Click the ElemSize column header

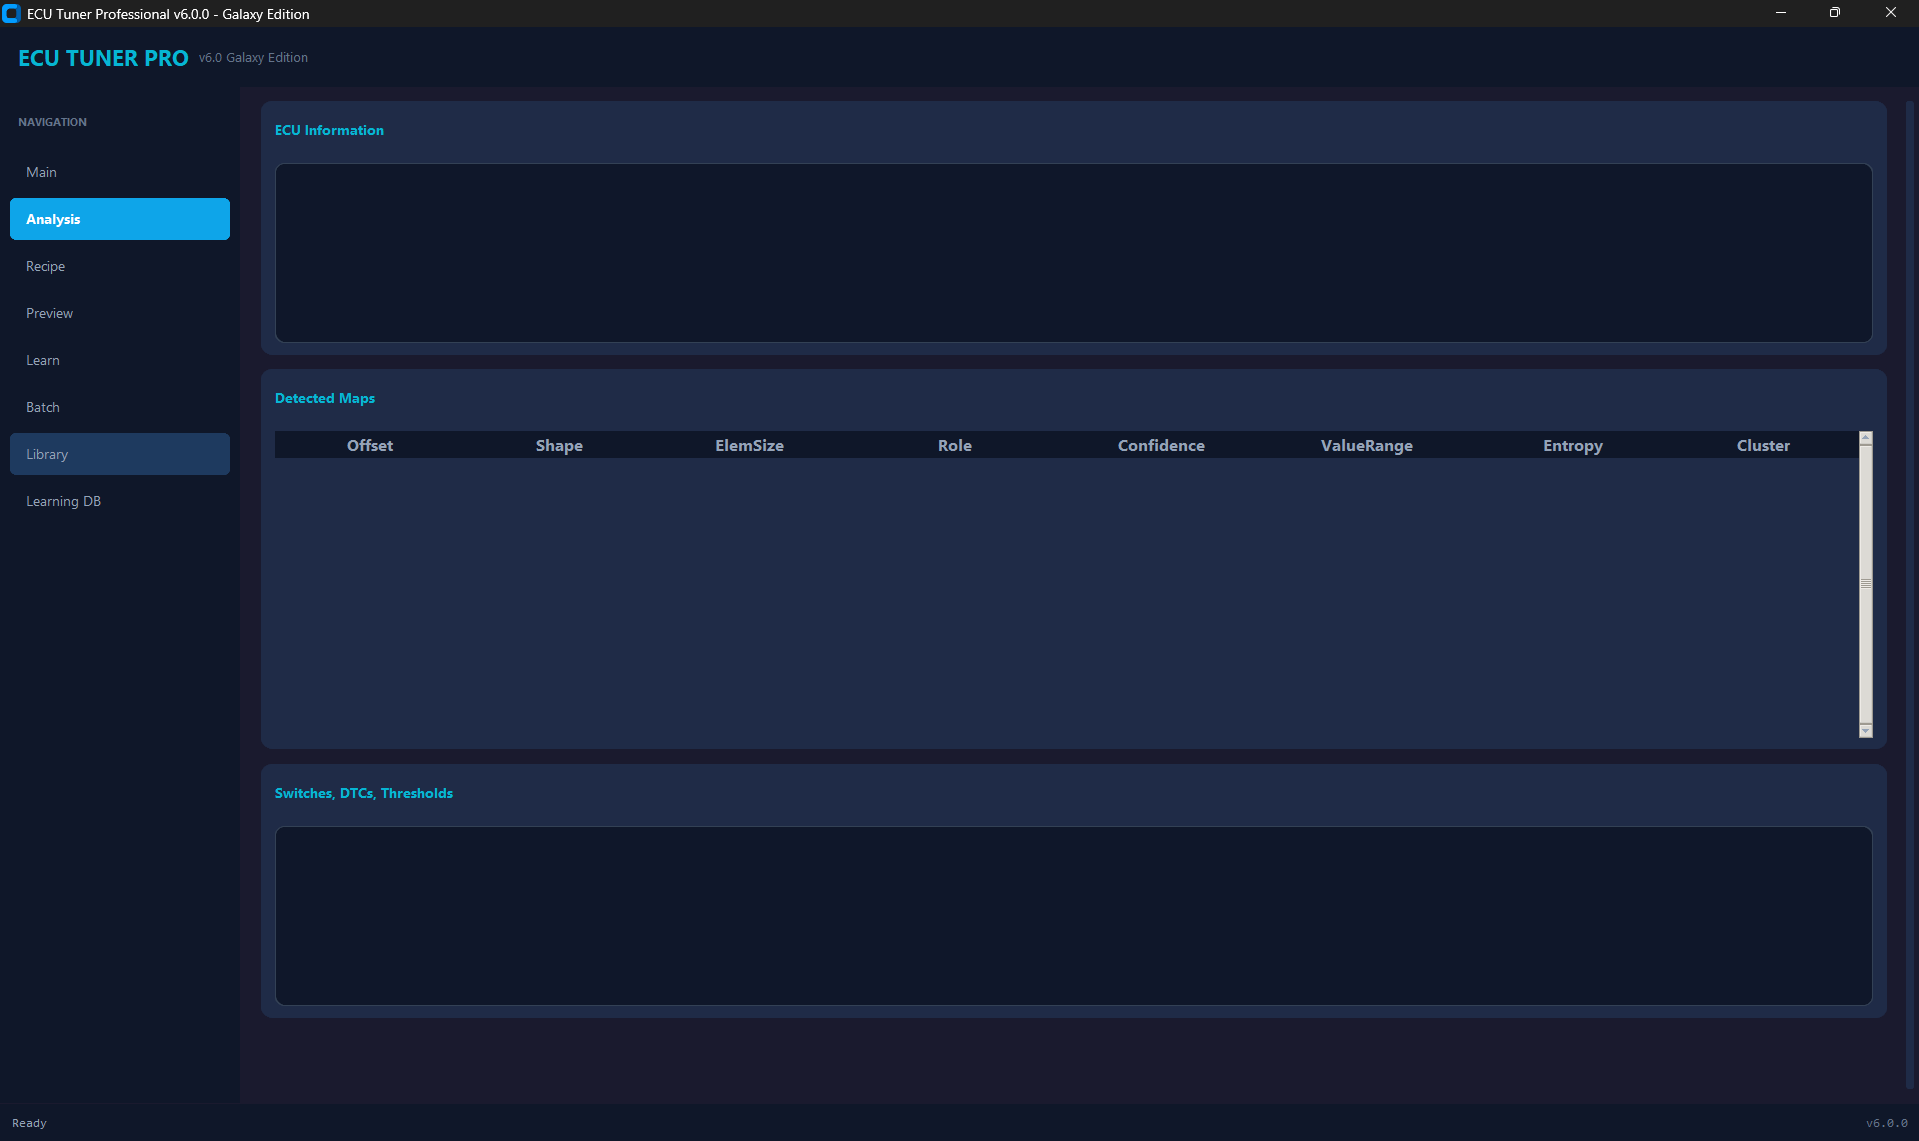(x=748, y=445)
